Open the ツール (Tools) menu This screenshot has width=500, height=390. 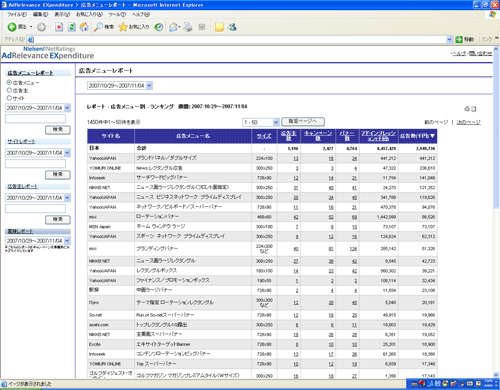[x=117, y=14]
